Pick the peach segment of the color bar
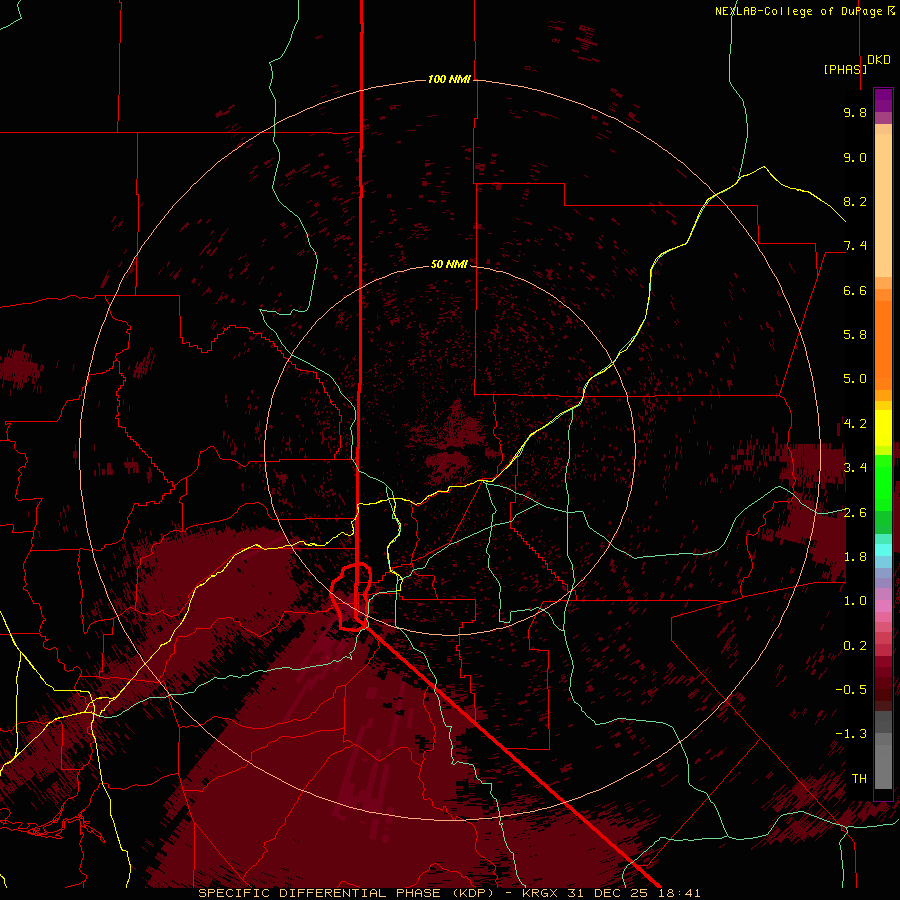The image size is (900, 900). 883,204
